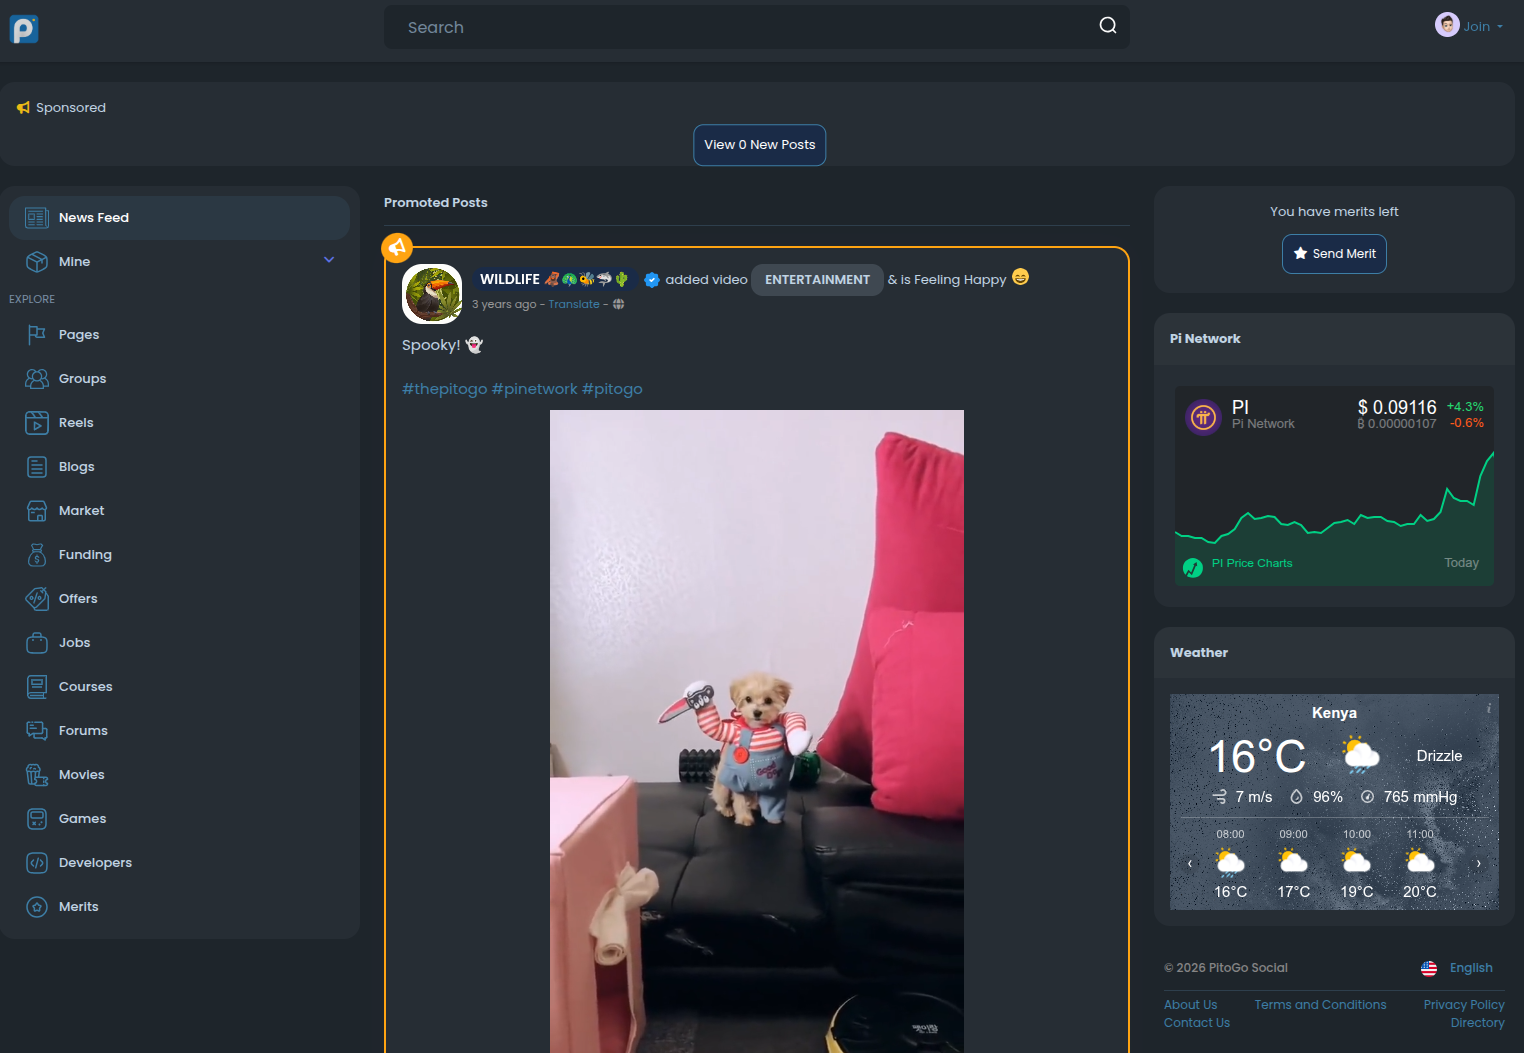The height and width of the screenshot is (1053, 1524).
Task: Open Blogs in sidebar
Action: click(180, 467)
